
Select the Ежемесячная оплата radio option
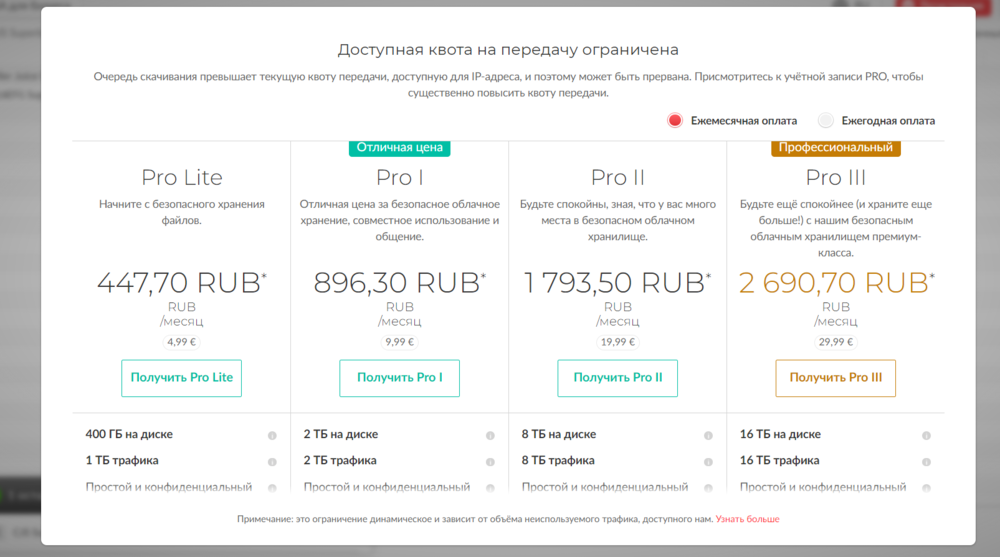click(x=675, y=121)
